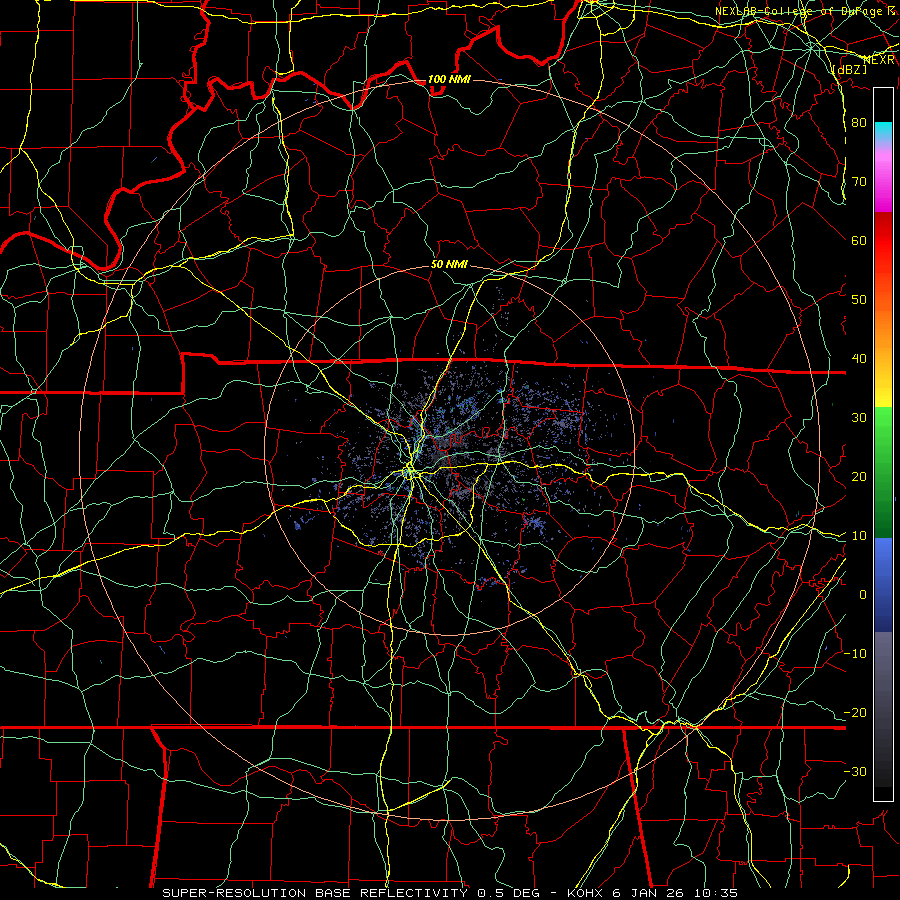Click the "50 NMI" range ring label
The image size is (900, 900).
449,265
